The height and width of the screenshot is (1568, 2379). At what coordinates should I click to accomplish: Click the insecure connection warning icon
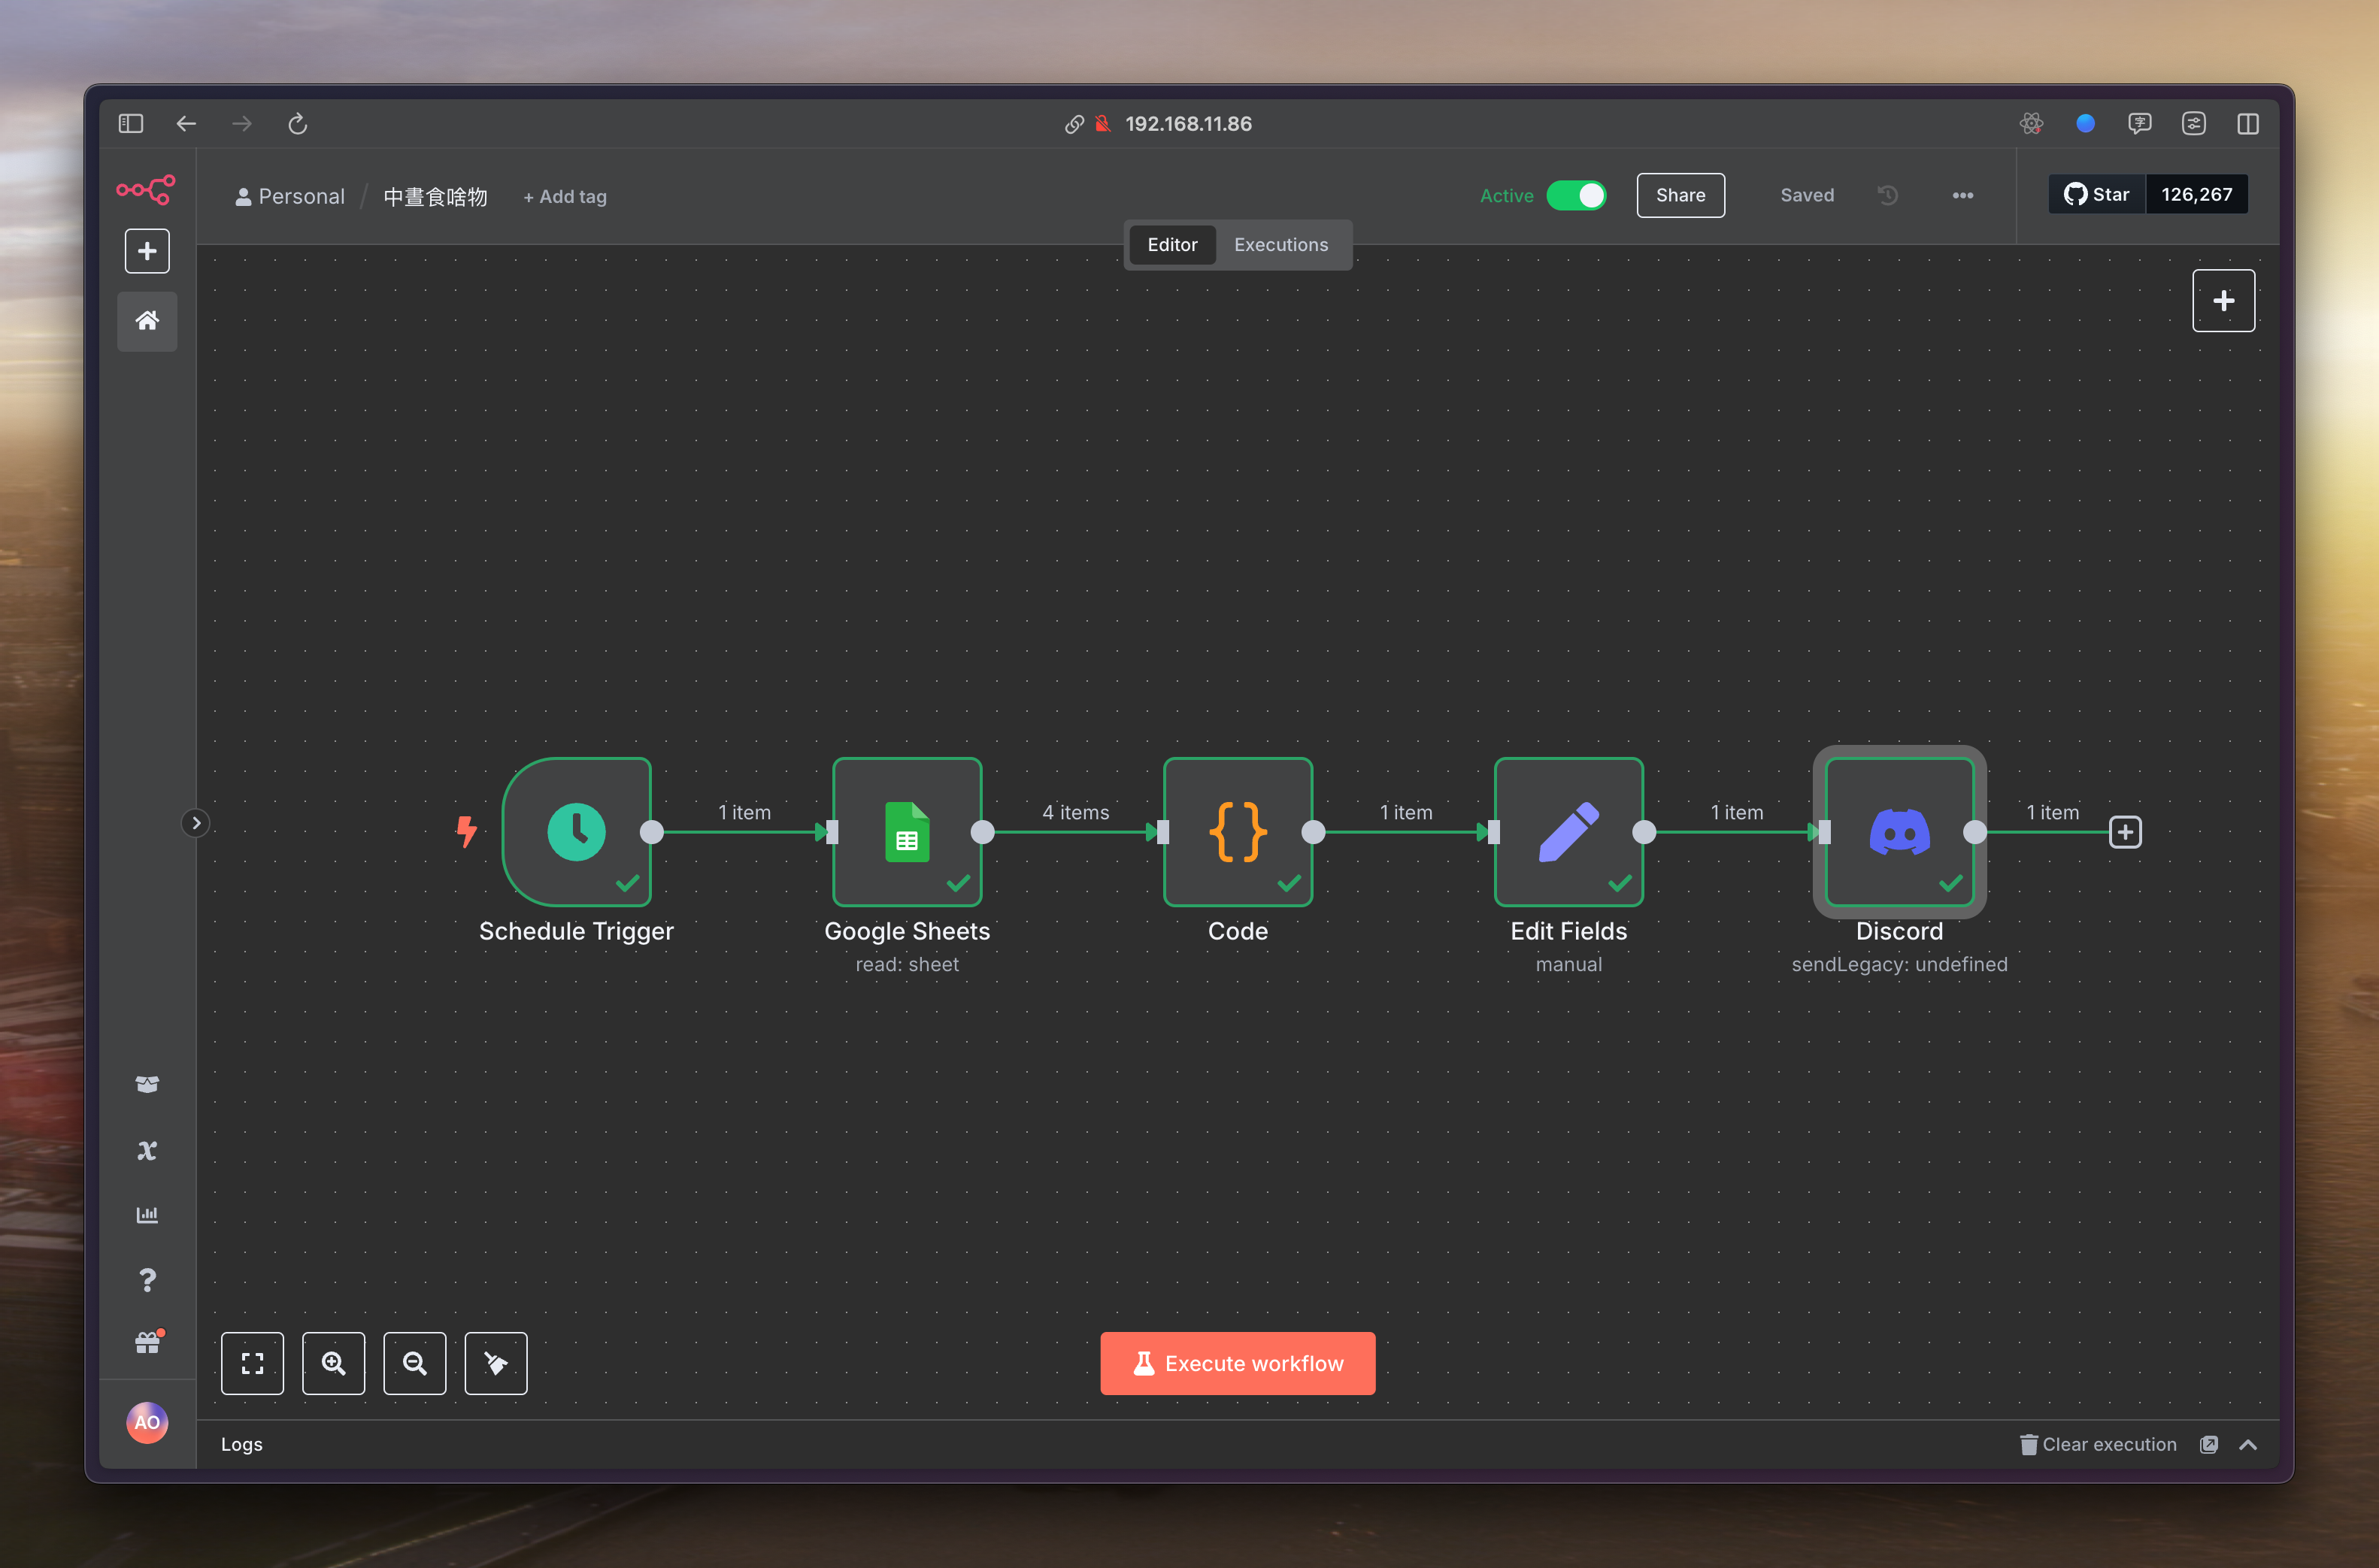point(1102,124)
